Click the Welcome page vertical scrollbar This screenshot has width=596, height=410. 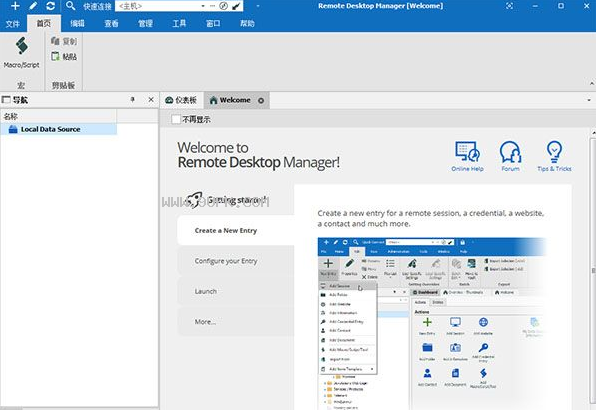593,270
